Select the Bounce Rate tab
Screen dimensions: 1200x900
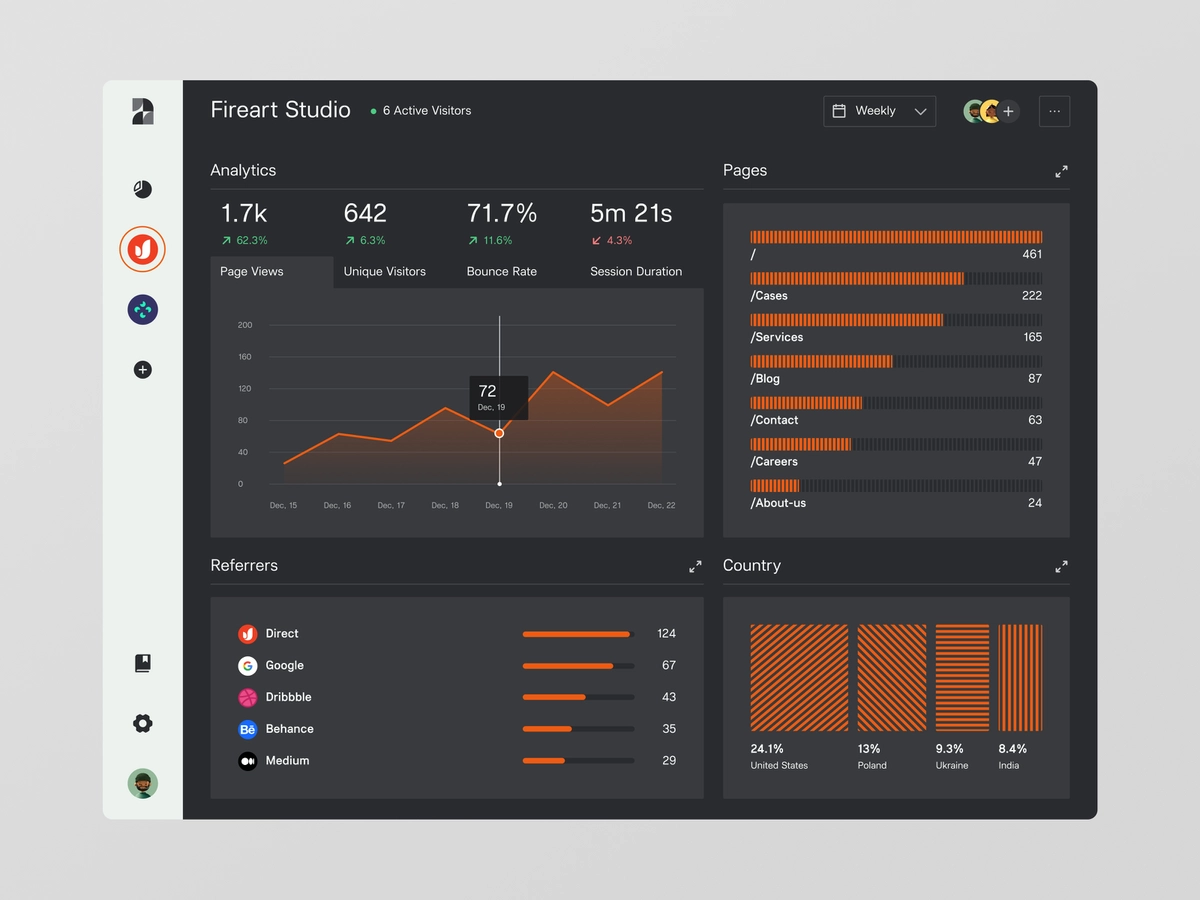(x=501, y=271)
